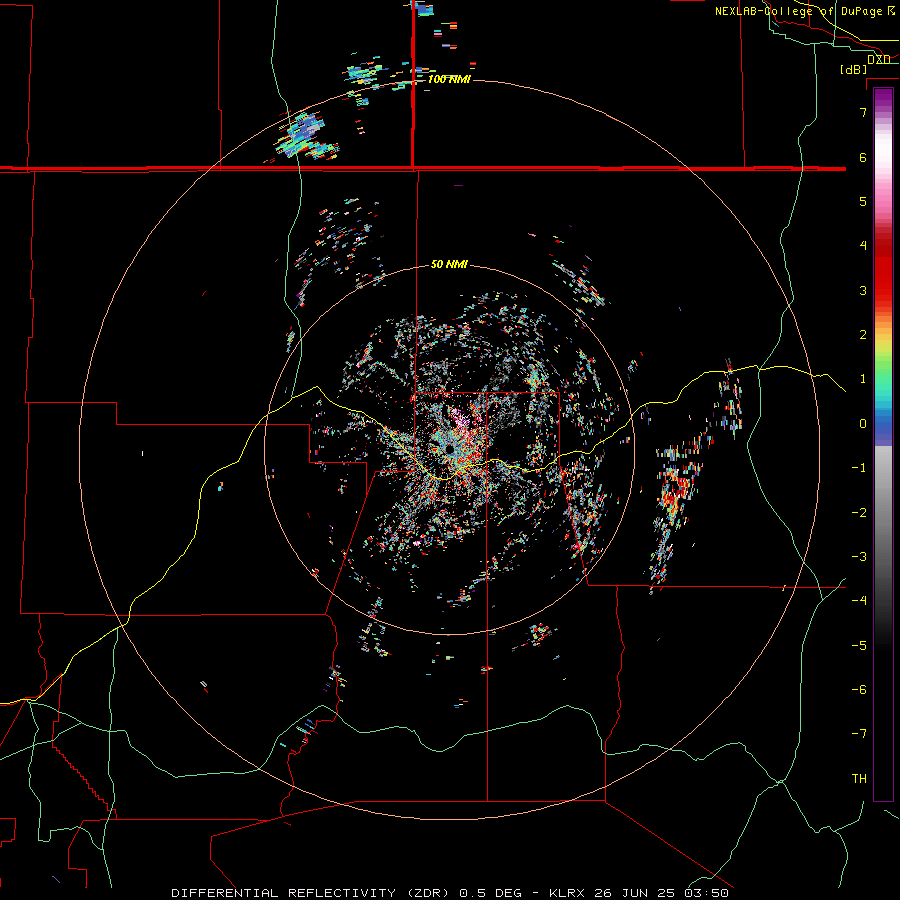Click the -7 value on the dB scale
Viewport: 900px width, 900px height.
pos(859,734)
